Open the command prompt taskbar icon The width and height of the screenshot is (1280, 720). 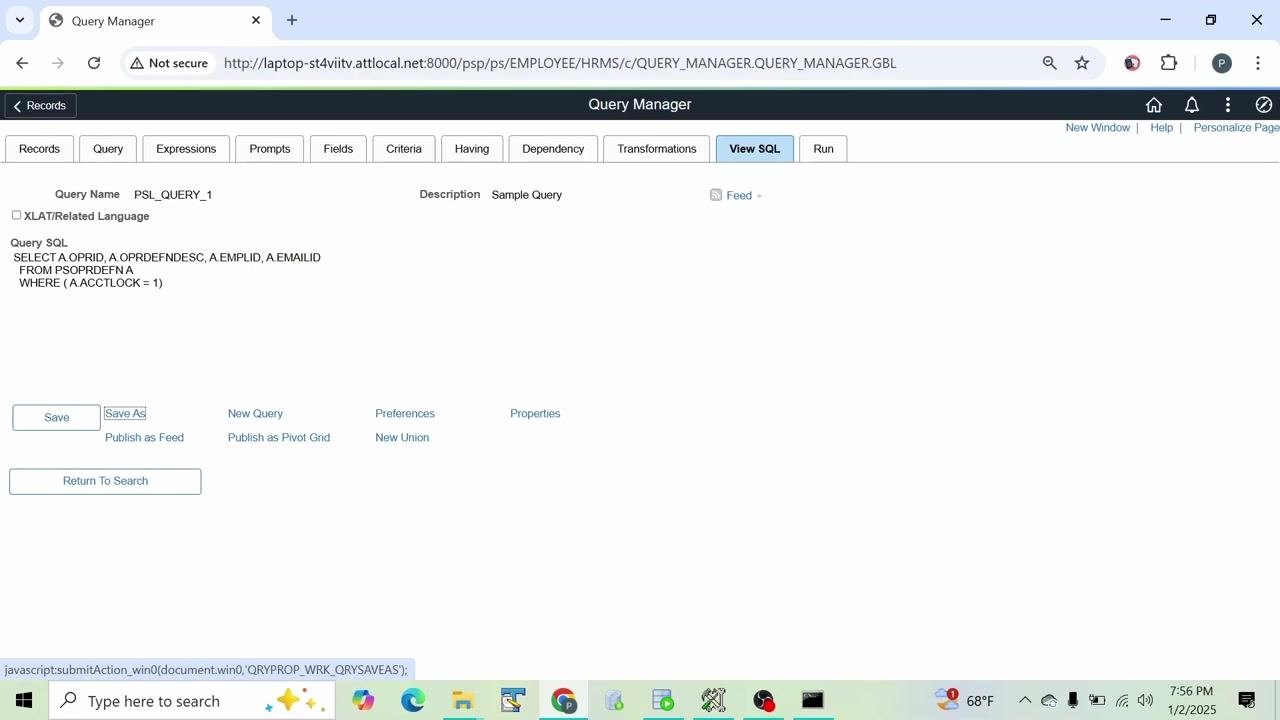pyautogui.click(x=813, y=701)
